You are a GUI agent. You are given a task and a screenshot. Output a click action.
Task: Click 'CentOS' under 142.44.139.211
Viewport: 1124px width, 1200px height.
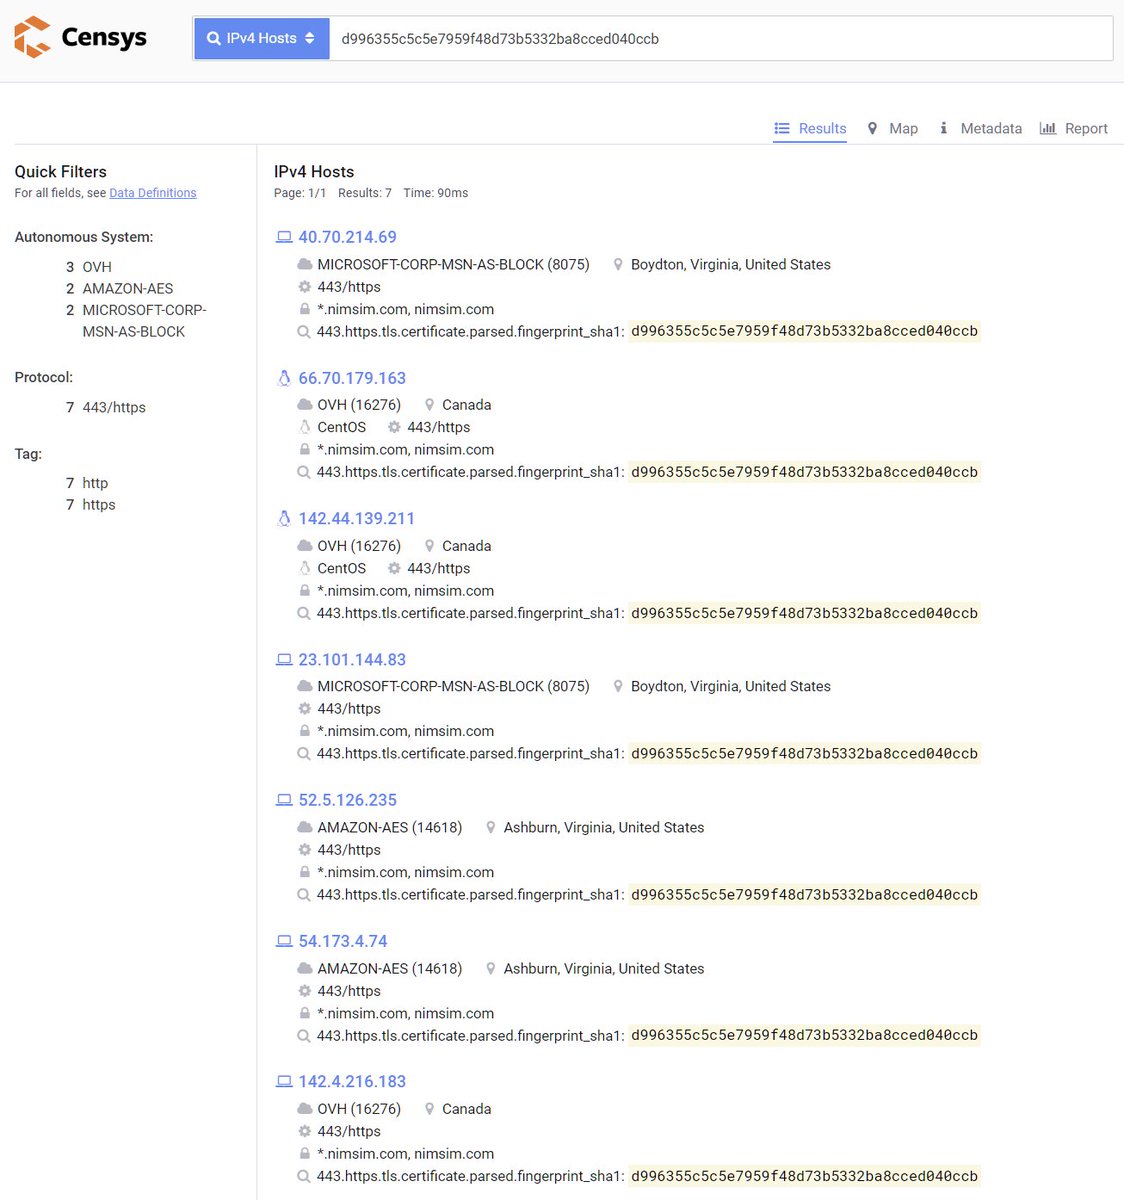342,568
